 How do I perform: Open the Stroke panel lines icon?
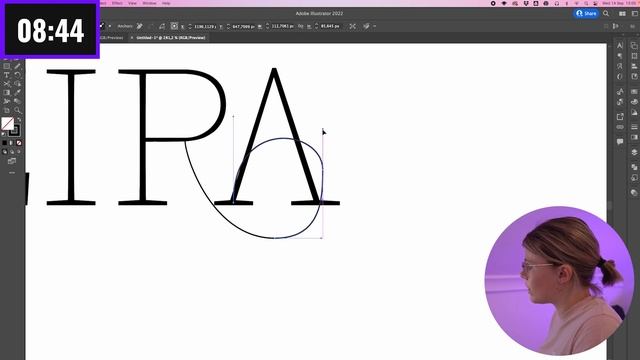coord(634,127)
